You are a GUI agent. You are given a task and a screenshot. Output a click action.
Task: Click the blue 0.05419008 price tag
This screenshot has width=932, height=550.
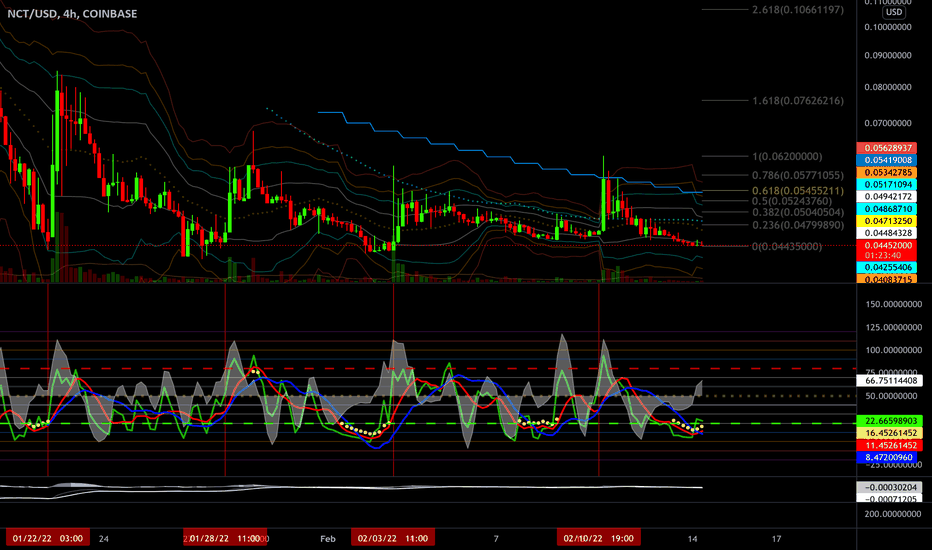pyautogui.click(x=886, y=161)
